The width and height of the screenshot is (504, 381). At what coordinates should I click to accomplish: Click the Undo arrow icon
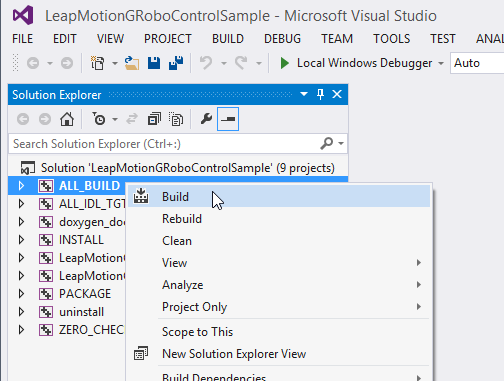[x=206, y=63]
